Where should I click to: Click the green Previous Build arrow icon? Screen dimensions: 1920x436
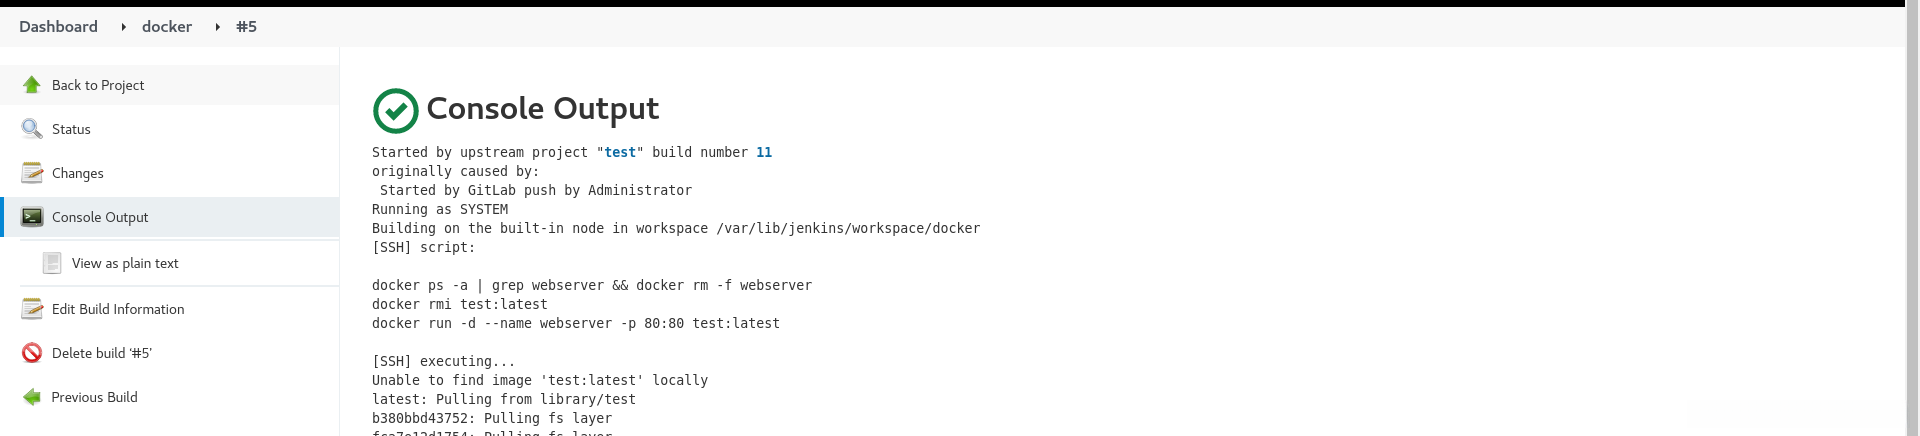tap(32, 397)
